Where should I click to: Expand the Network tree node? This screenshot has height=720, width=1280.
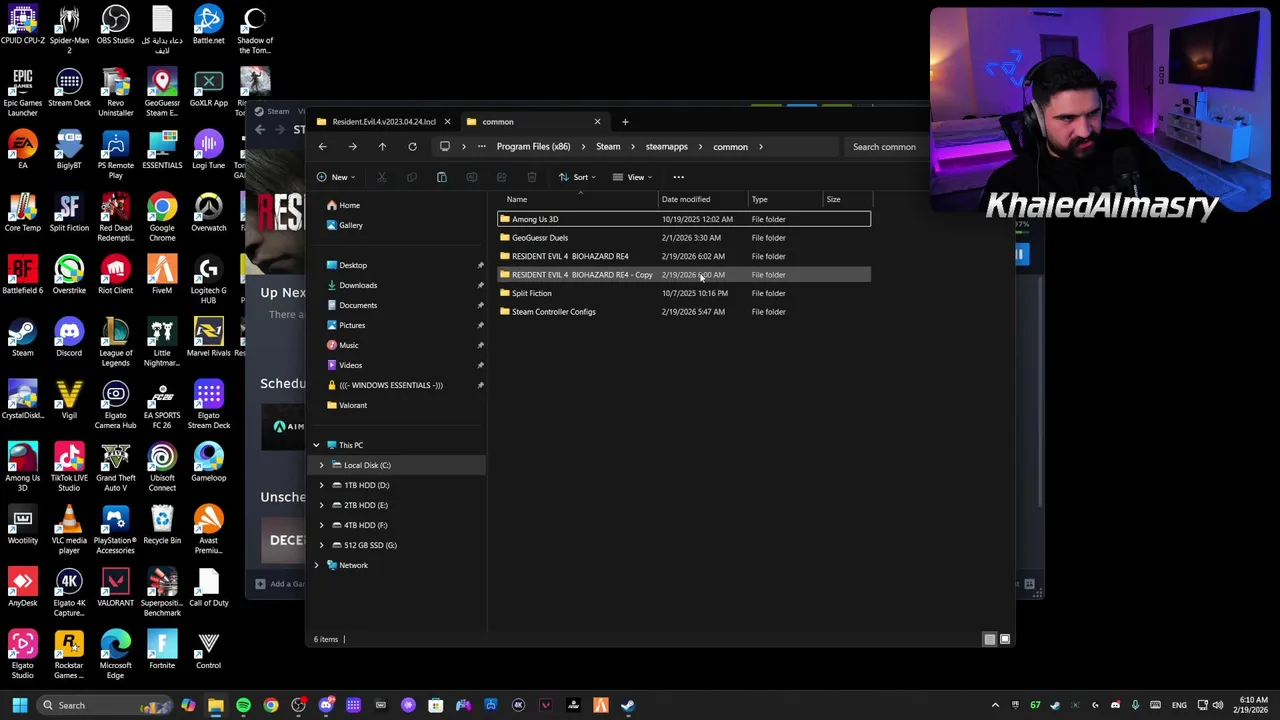pyautogui.click(x=316, y=565)
